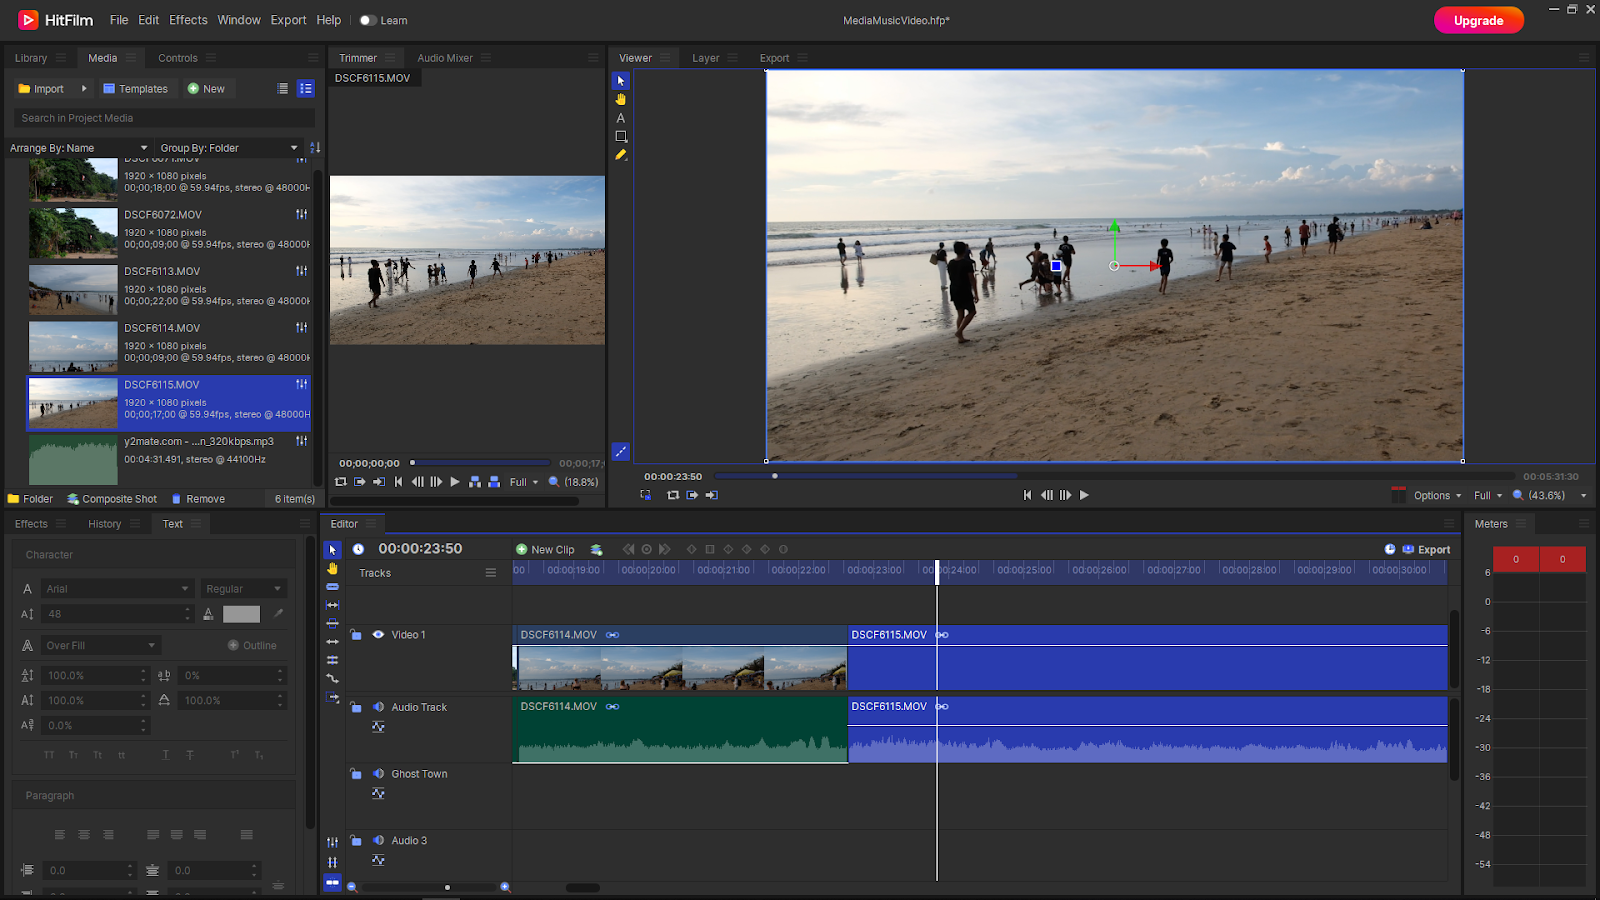Open Viewer Options dropdown
Image resolution: width=1600 pixels, height=900 pixels.
[x=1437, y=495]
